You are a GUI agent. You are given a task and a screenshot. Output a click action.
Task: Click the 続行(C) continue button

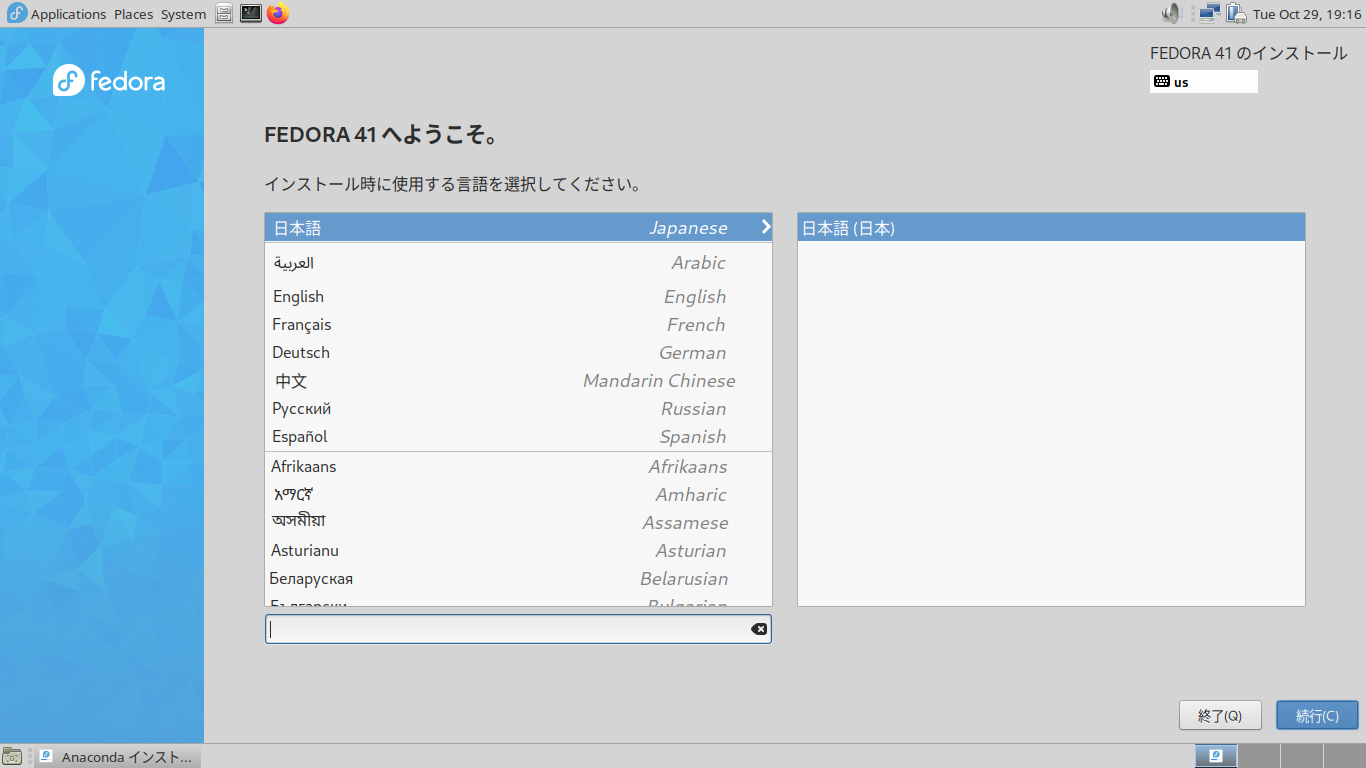click(1317, 715)
